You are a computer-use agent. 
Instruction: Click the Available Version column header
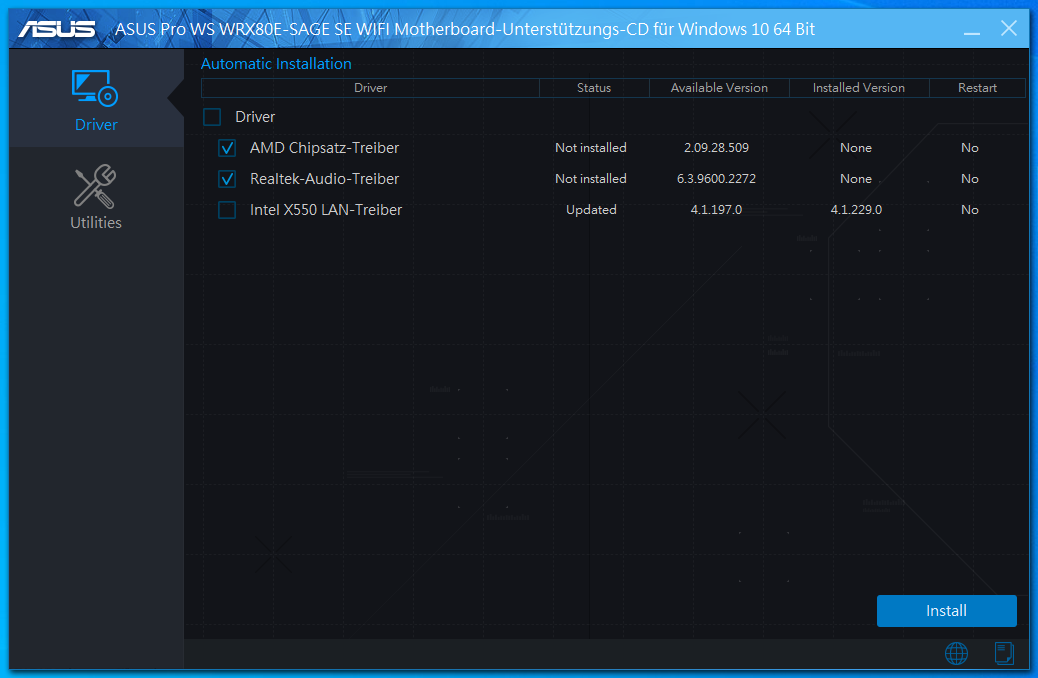pyautogui.click(x=719, y=88)
